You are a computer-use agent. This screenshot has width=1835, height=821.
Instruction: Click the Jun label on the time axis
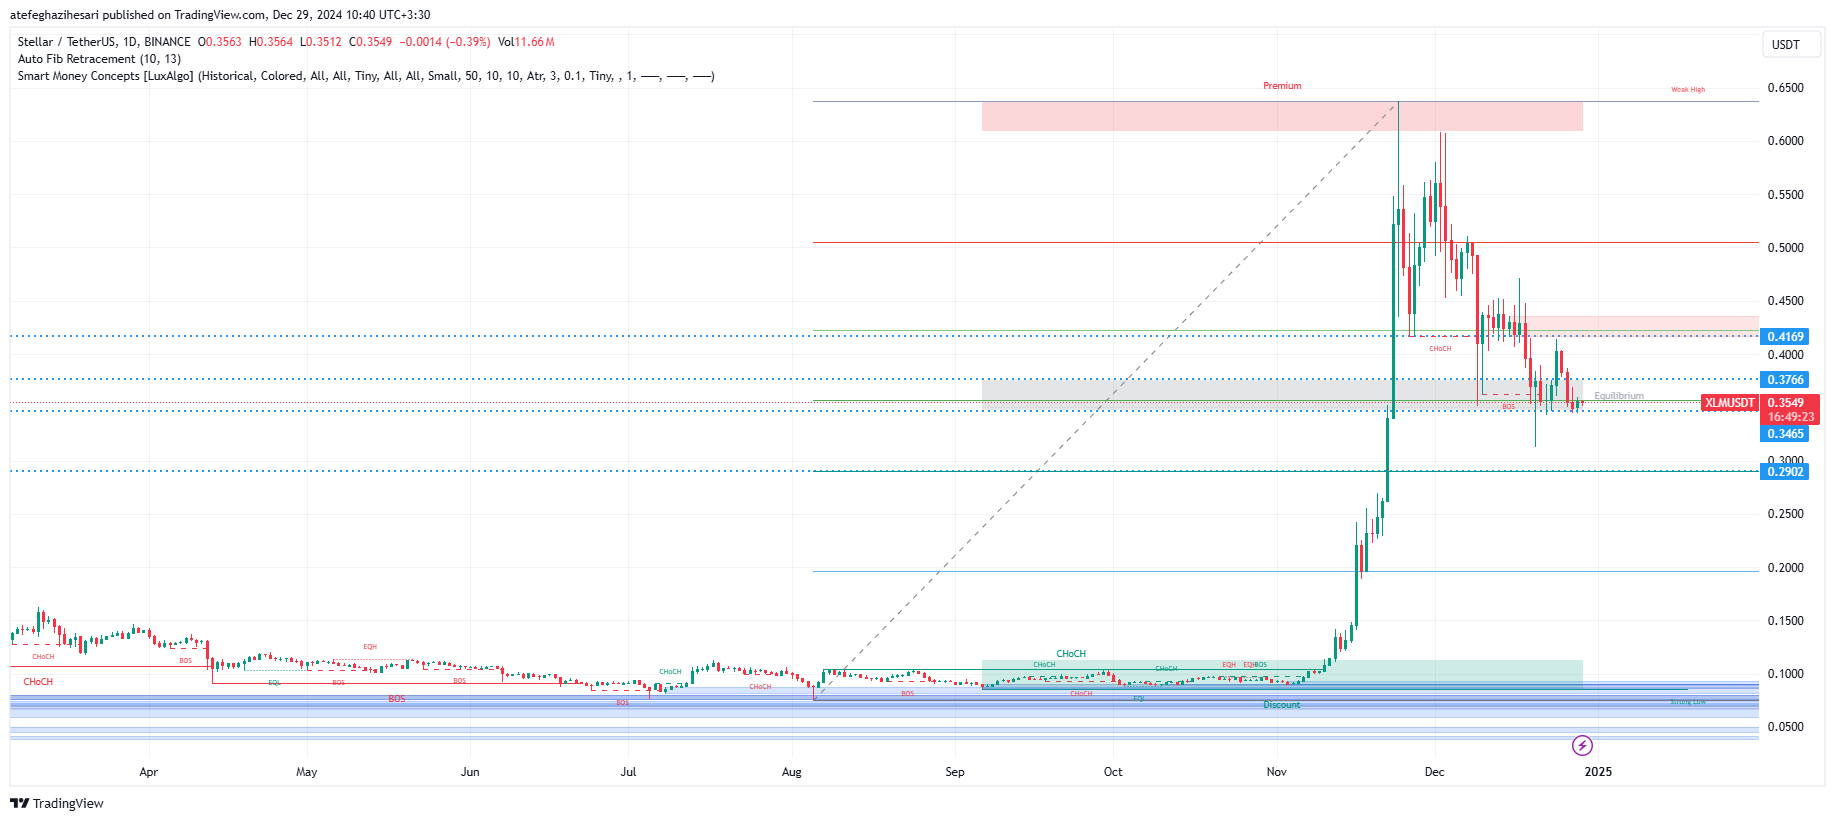pos(470,772)
